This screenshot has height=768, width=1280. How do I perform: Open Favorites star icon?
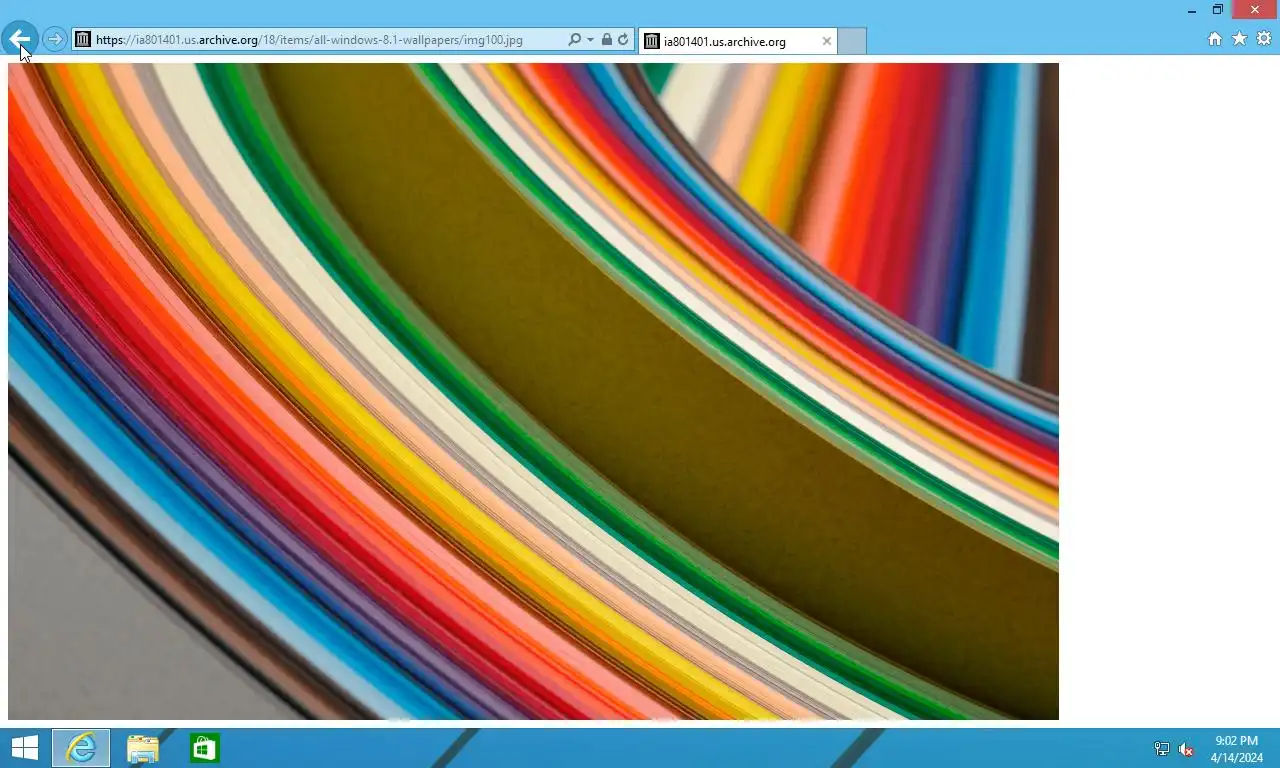(x=1239, y=39)
